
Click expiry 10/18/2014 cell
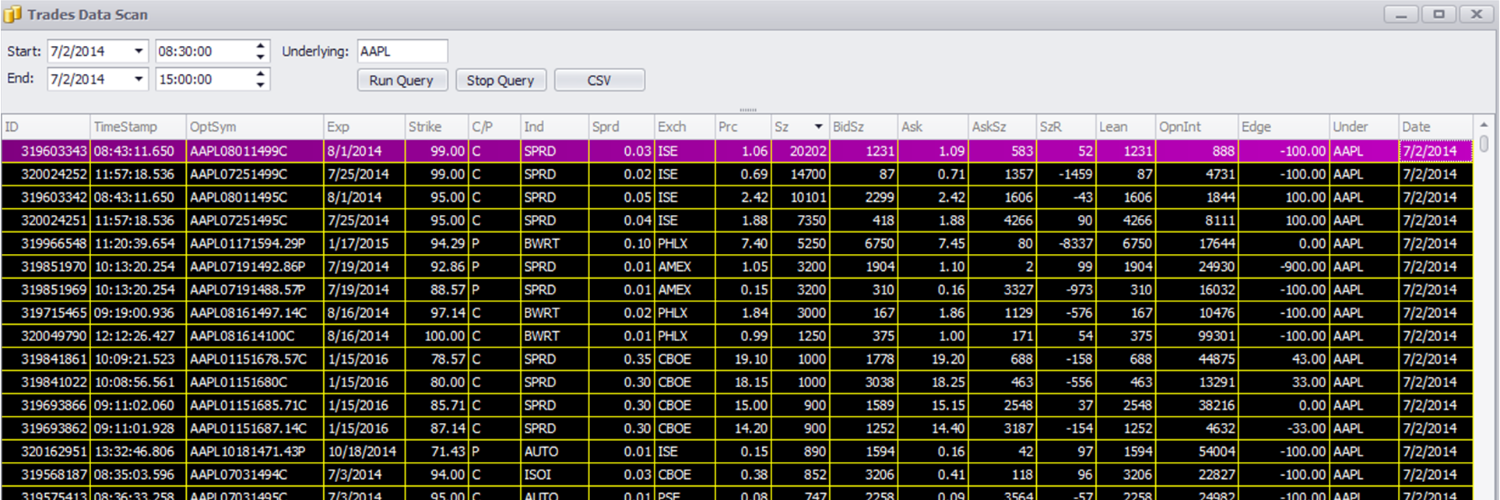click(x=363, y=451)
